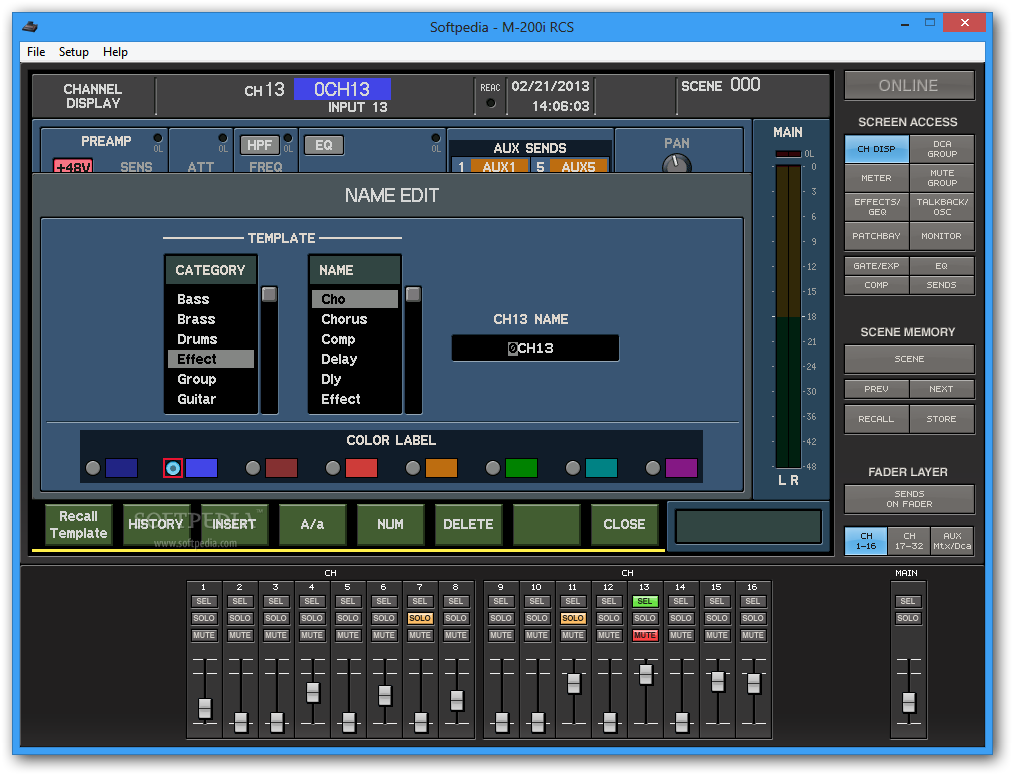This screenshot has height=775, width=1013.
Task: Close the Name Edit panel
Action: pyautogui.click(x=624, y=524)
